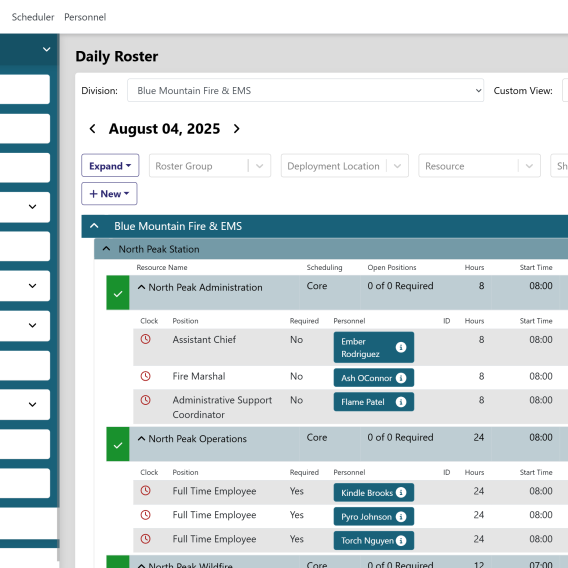Open info icon on Ember Rodriguez
The image size is (568, 568).
click(x=401, y=347)
